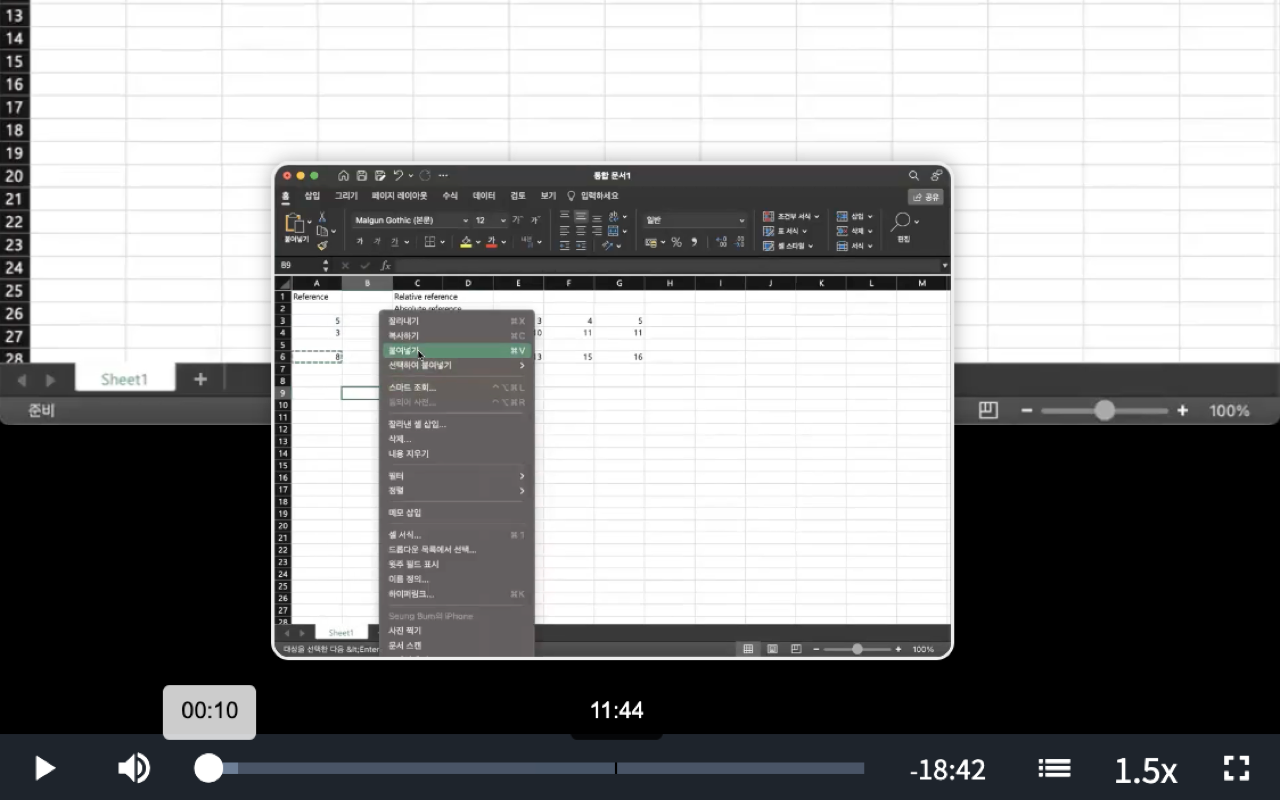Screen dimensions: 1280x800
Task: Click the zoom slider in the background spreadsheet status bar
Action: tap(1104, 410)
